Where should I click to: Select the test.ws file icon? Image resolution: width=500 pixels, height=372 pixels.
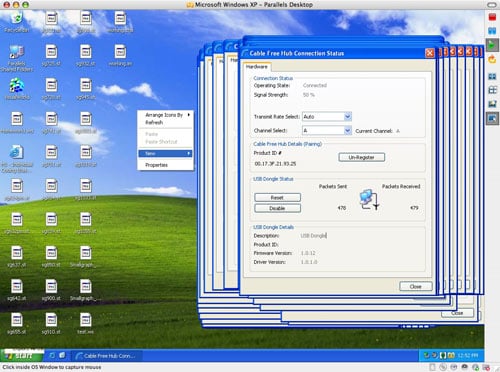click(x=86, y=320)
